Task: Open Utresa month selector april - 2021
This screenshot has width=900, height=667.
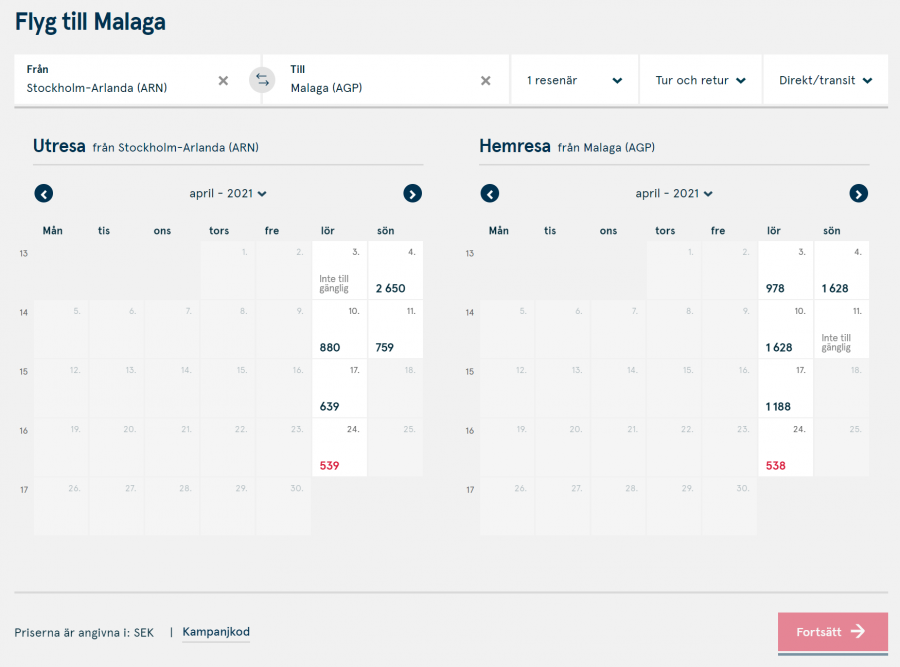Action: click(x=228, y=194)
